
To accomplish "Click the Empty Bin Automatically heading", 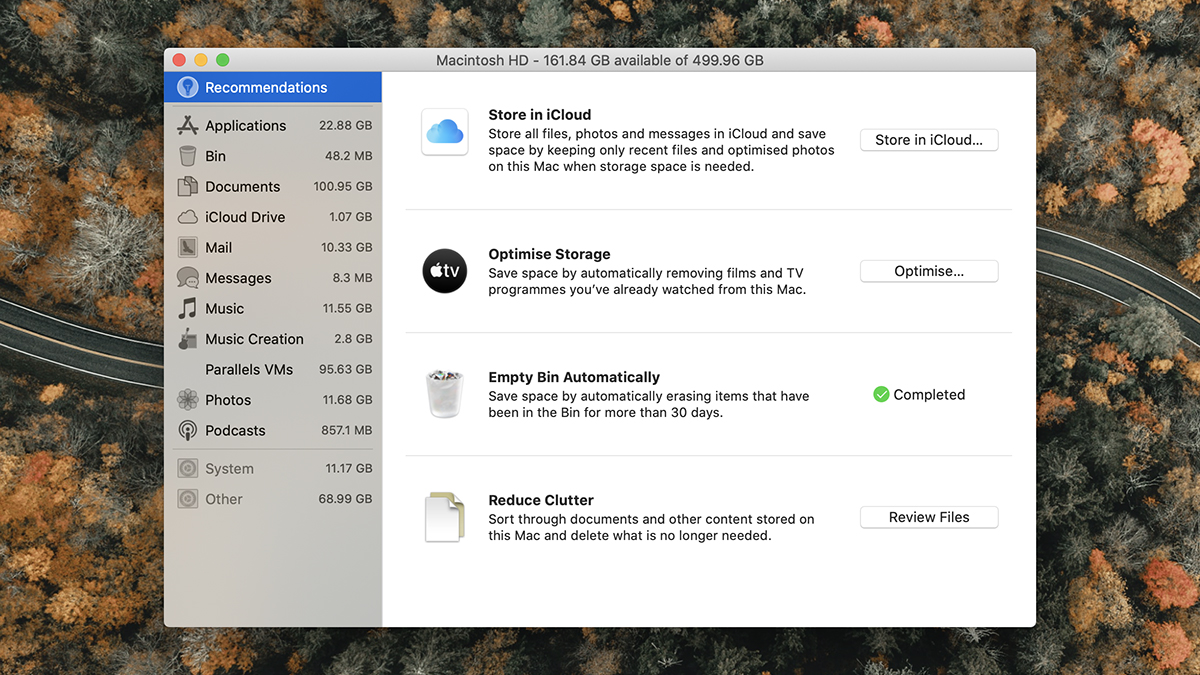I will pyautogui.click(x=574, y=377).
